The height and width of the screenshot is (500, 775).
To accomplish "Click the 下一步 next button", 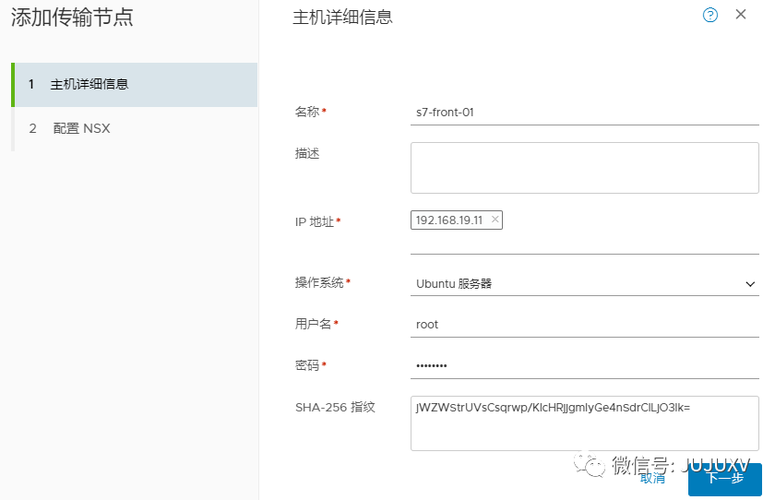I will point(725,479).
